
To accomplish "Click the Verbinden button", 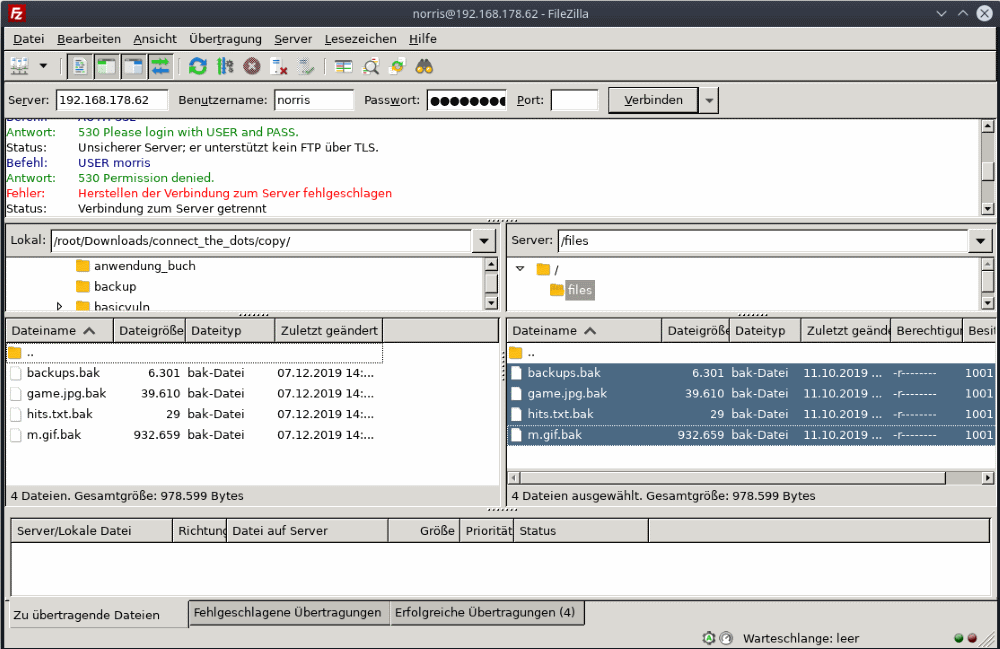I will (653, 100).
